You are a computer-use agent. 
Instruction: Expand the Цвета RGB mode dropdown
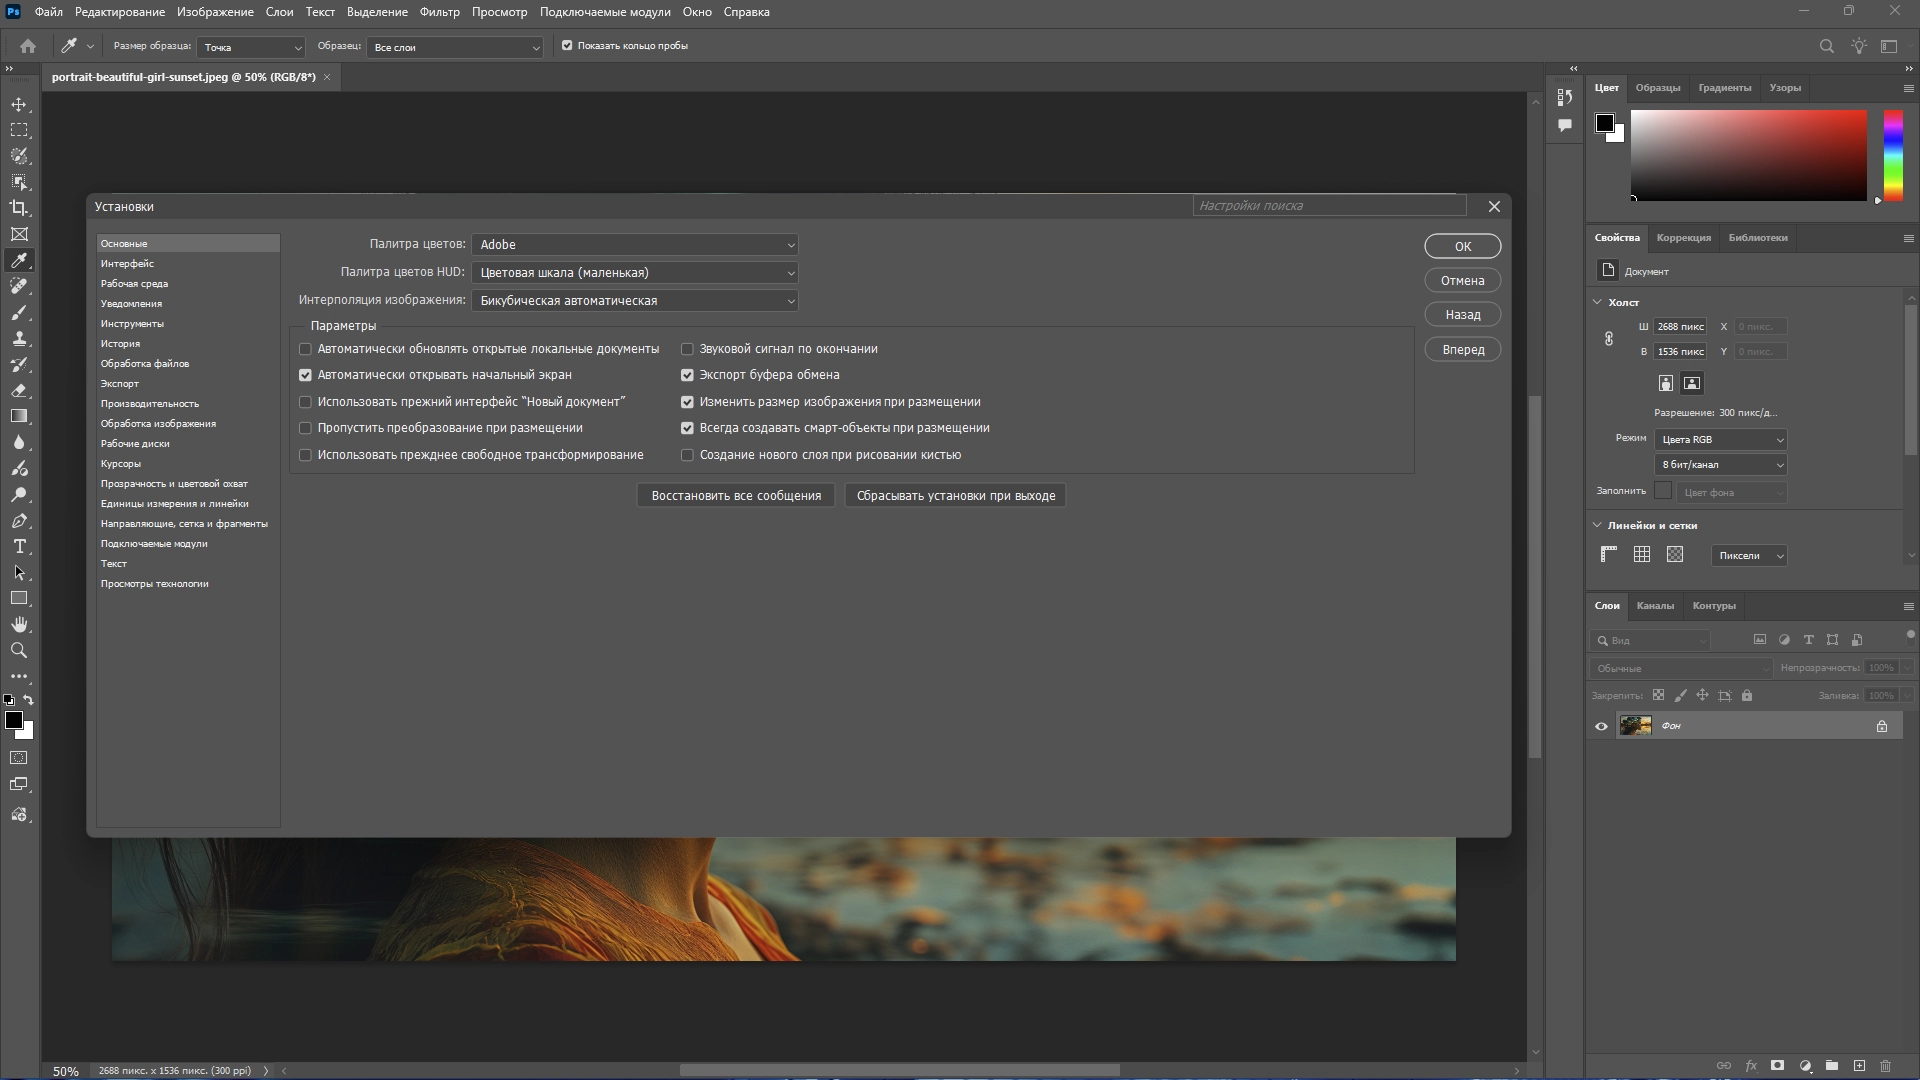point(1720,440)
